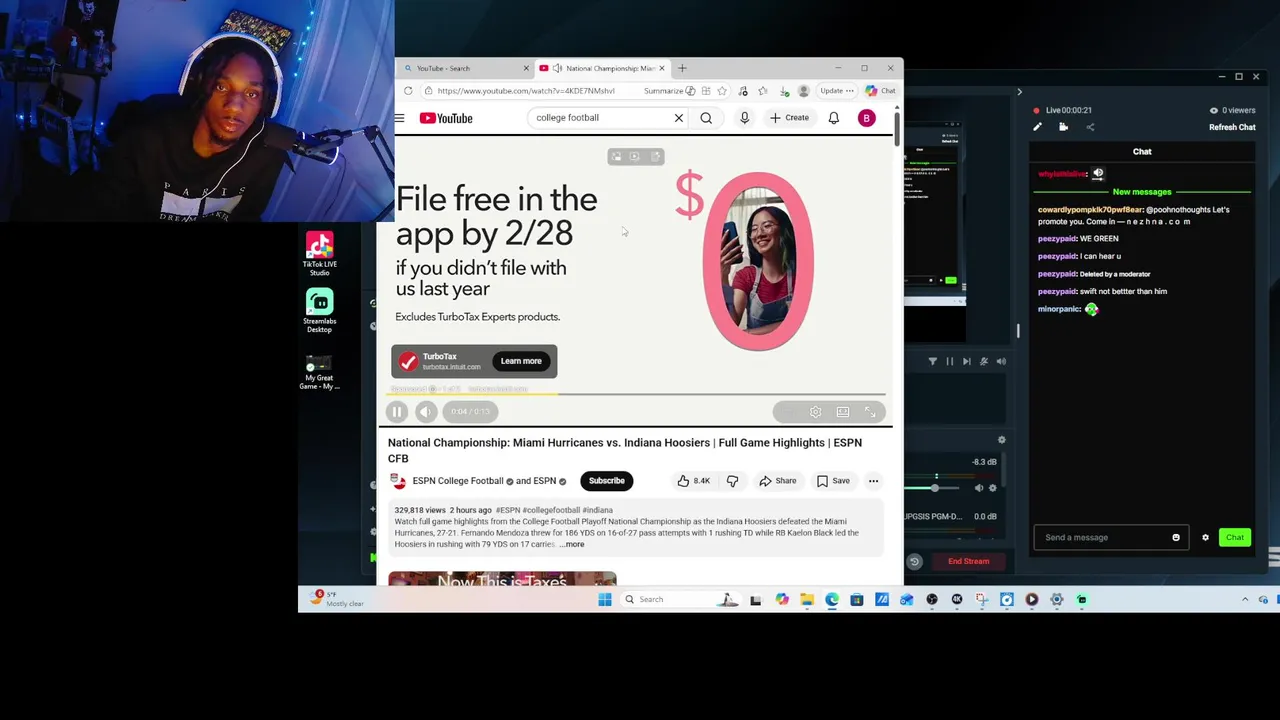
Task: Dislike the National Championship video
Action: pyautogui.click(x=733, y=481)
